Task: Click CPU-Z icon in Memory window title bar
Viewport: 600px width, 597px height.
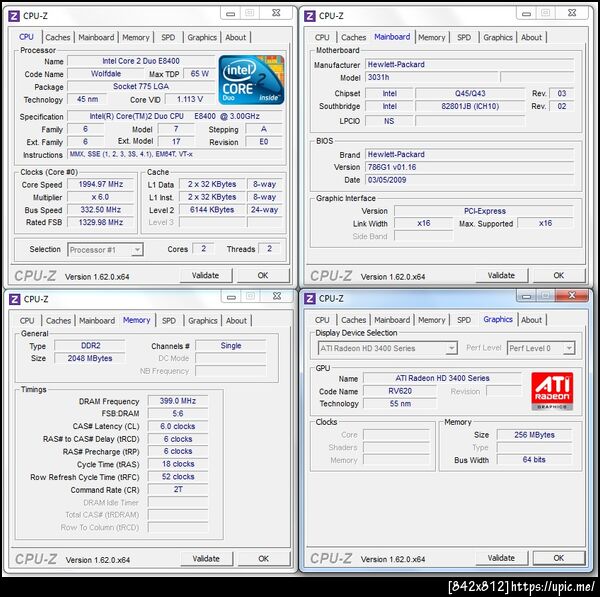Action: [15, 299]
